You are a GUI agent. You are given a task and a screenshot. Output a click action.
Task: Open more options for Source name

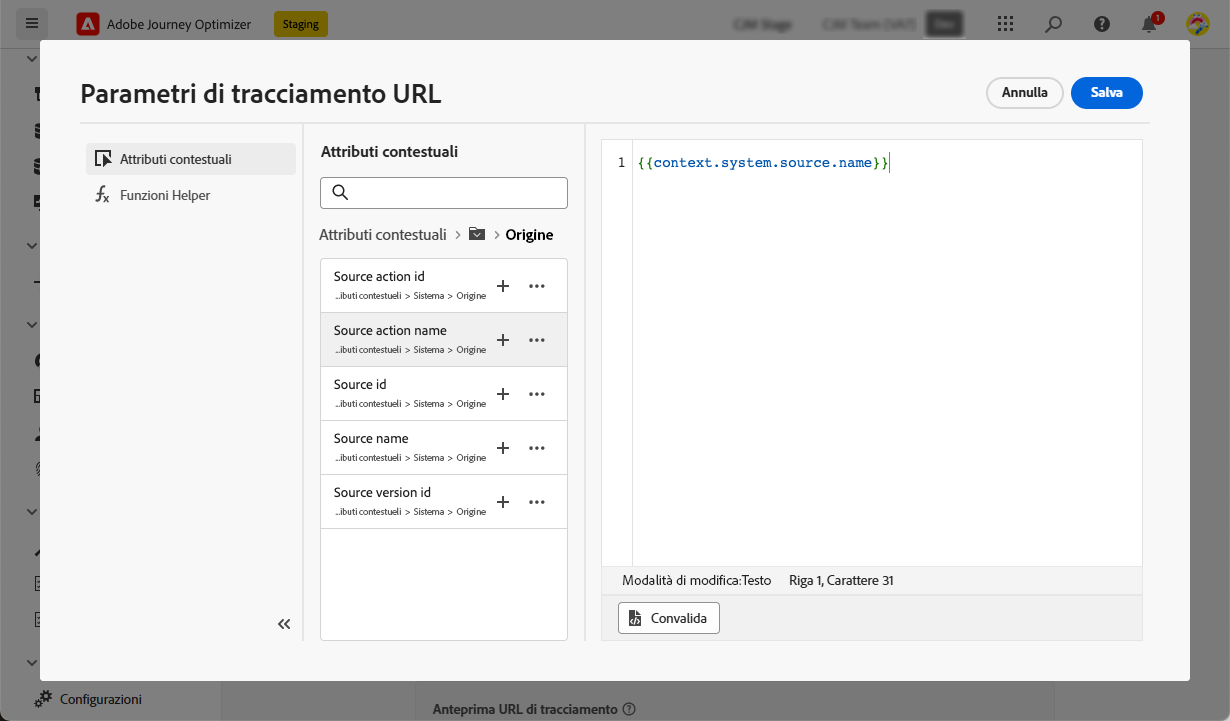537,448
